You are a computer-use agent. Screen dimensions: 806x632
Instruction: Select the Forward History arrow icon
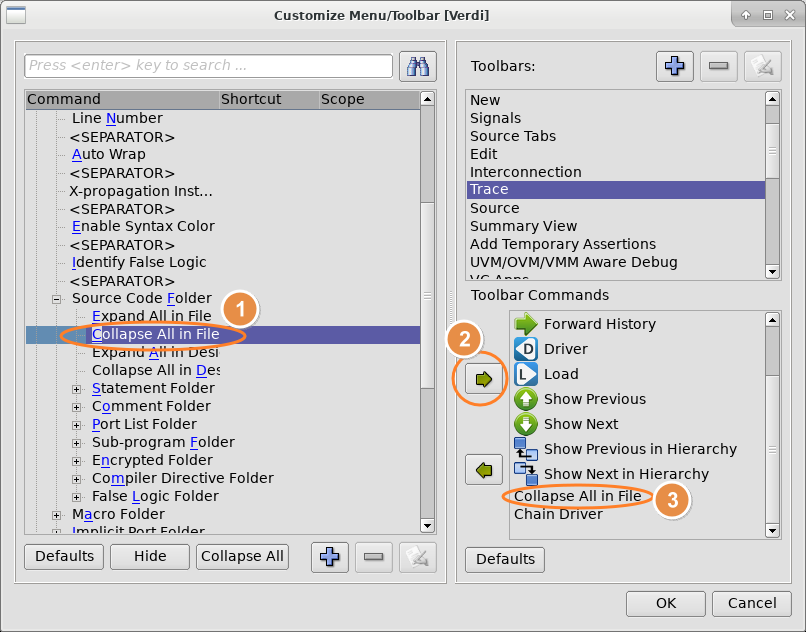click(x=526, y=324)
